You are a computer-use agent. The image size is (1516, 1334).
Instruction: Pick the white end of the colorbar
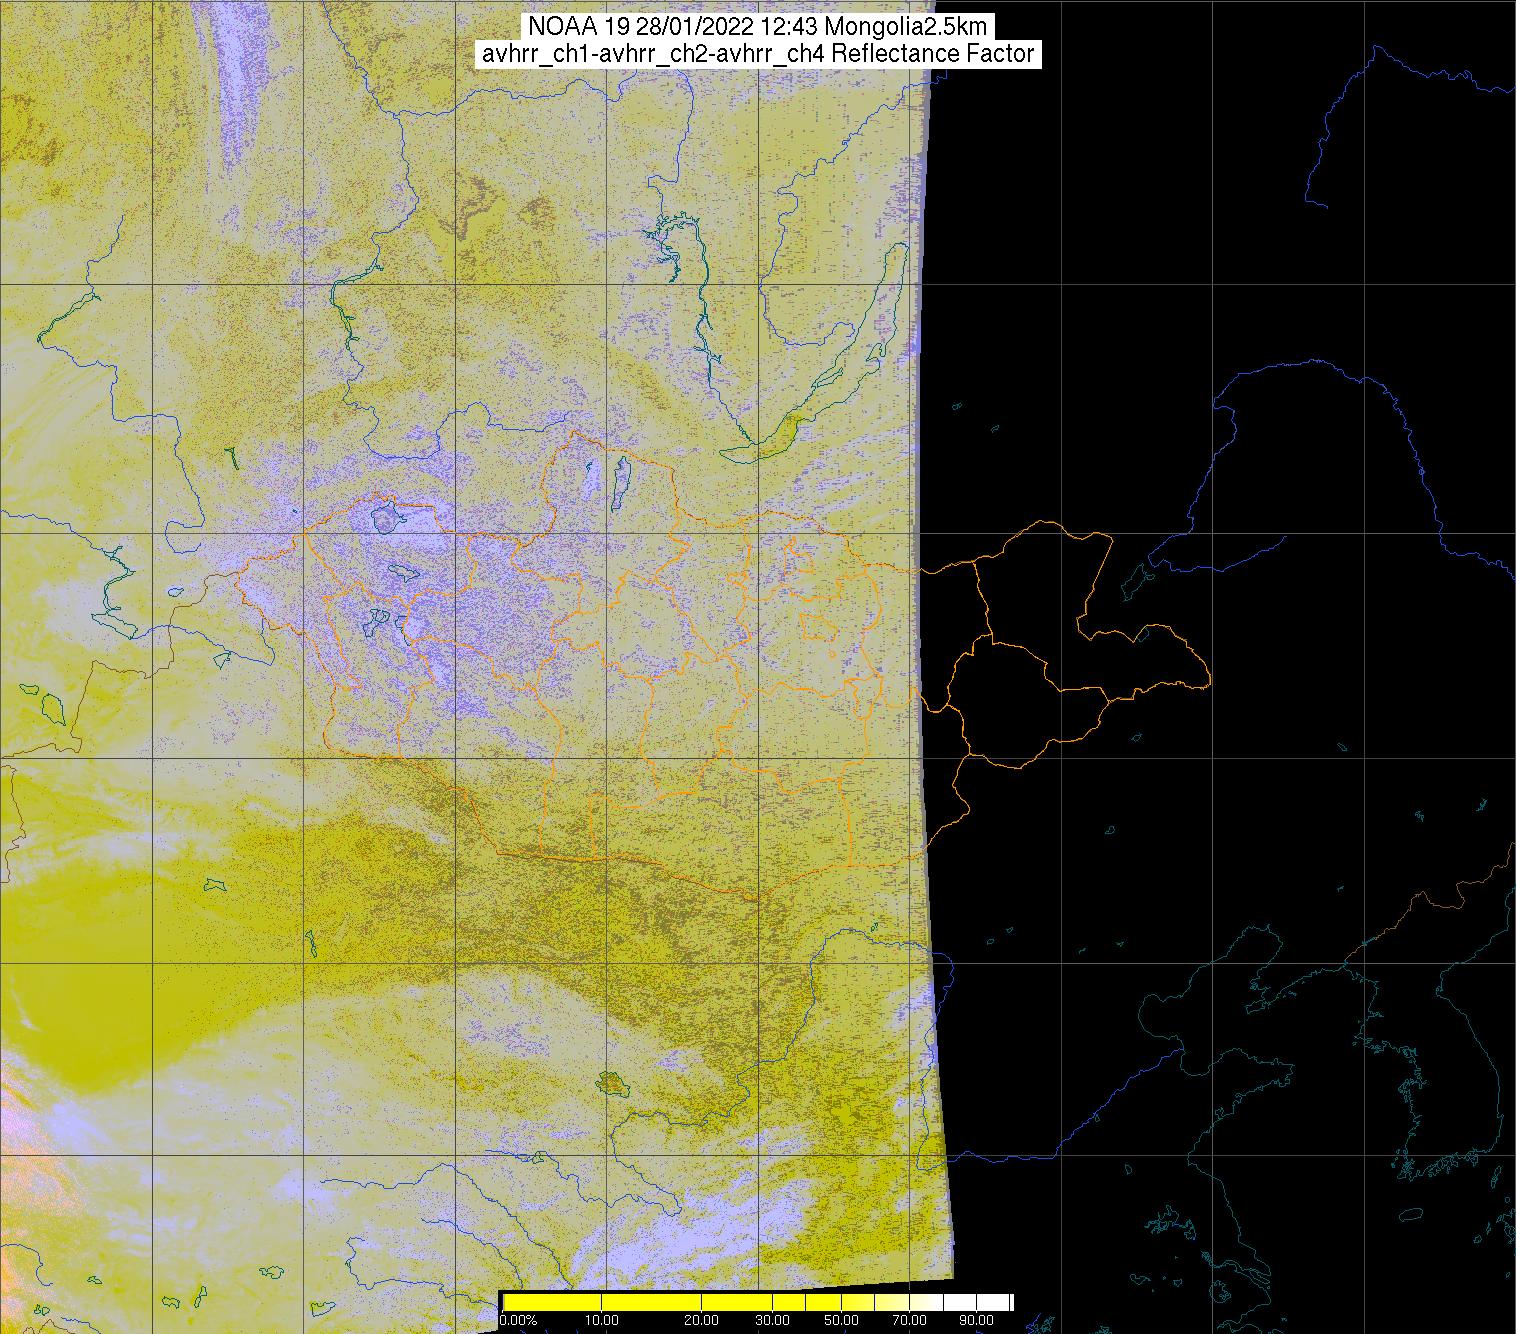[1000, 1302]
